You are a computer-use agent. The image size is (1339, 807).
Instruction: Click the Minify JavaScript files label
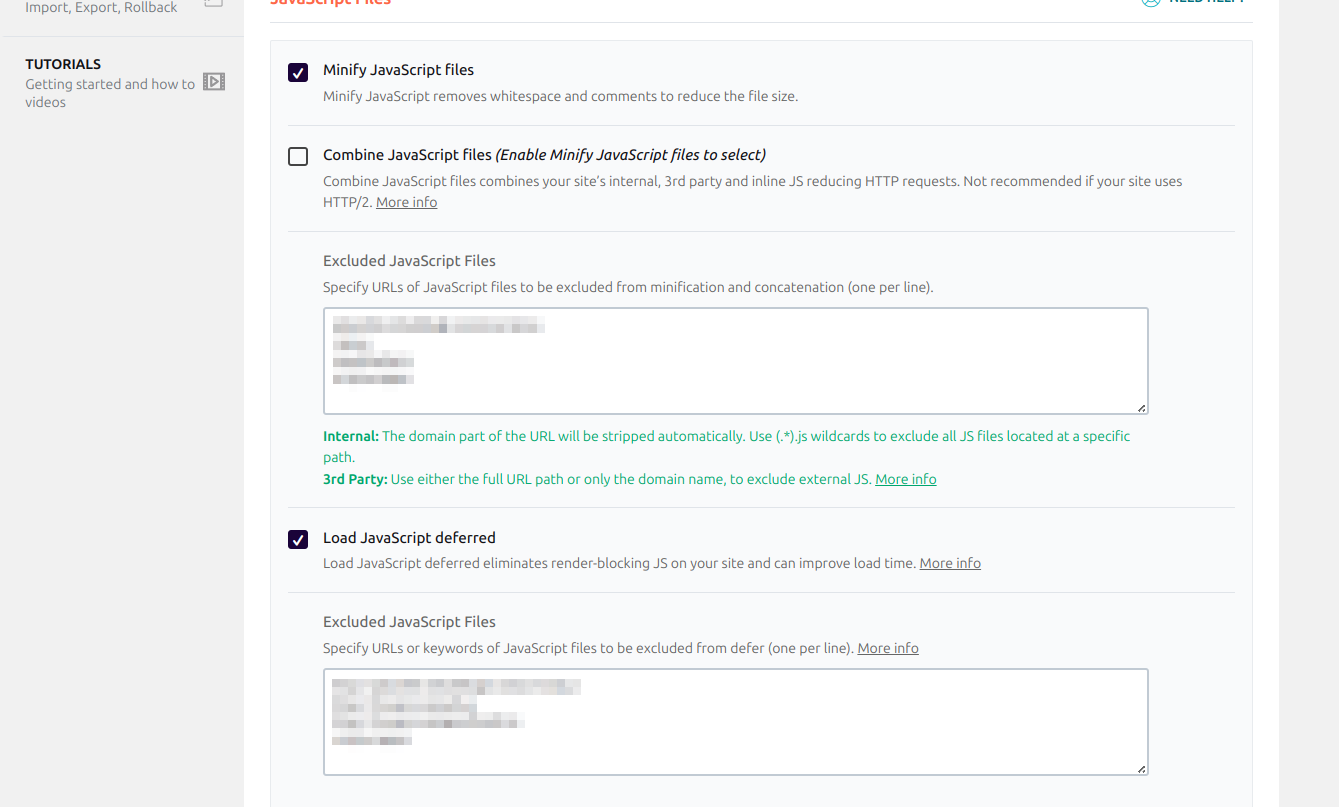coord(398,70)
